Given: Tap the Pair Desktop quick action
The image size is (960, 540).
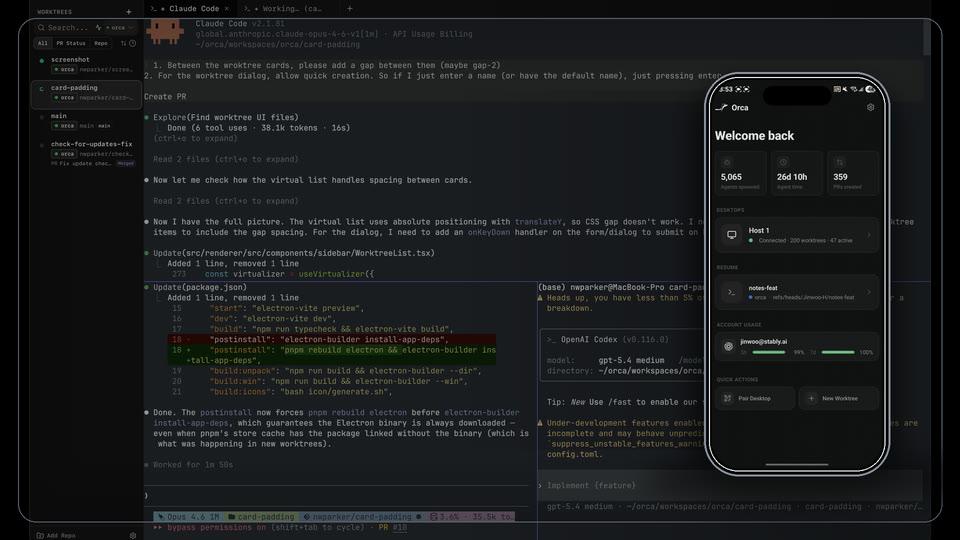Looking at the screenshot, I should coord(755,399).
